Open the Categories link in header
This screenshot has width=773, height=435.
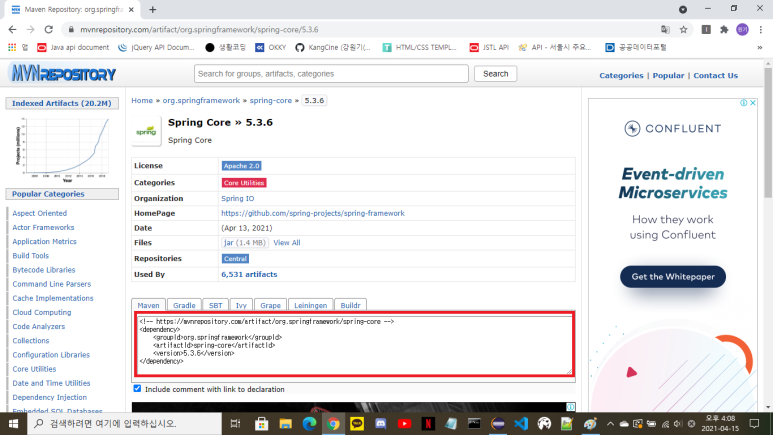(x=621, y=75)
